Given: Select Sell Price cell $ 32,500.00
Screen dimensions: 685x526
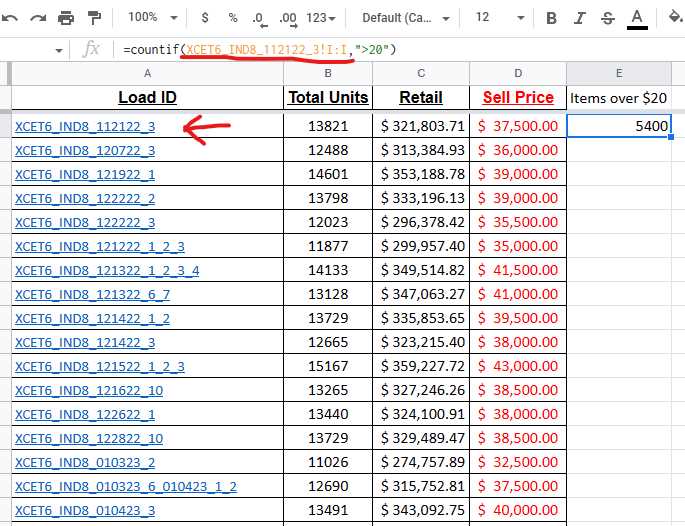Looking at the screenshot, I should coord(518,462).
